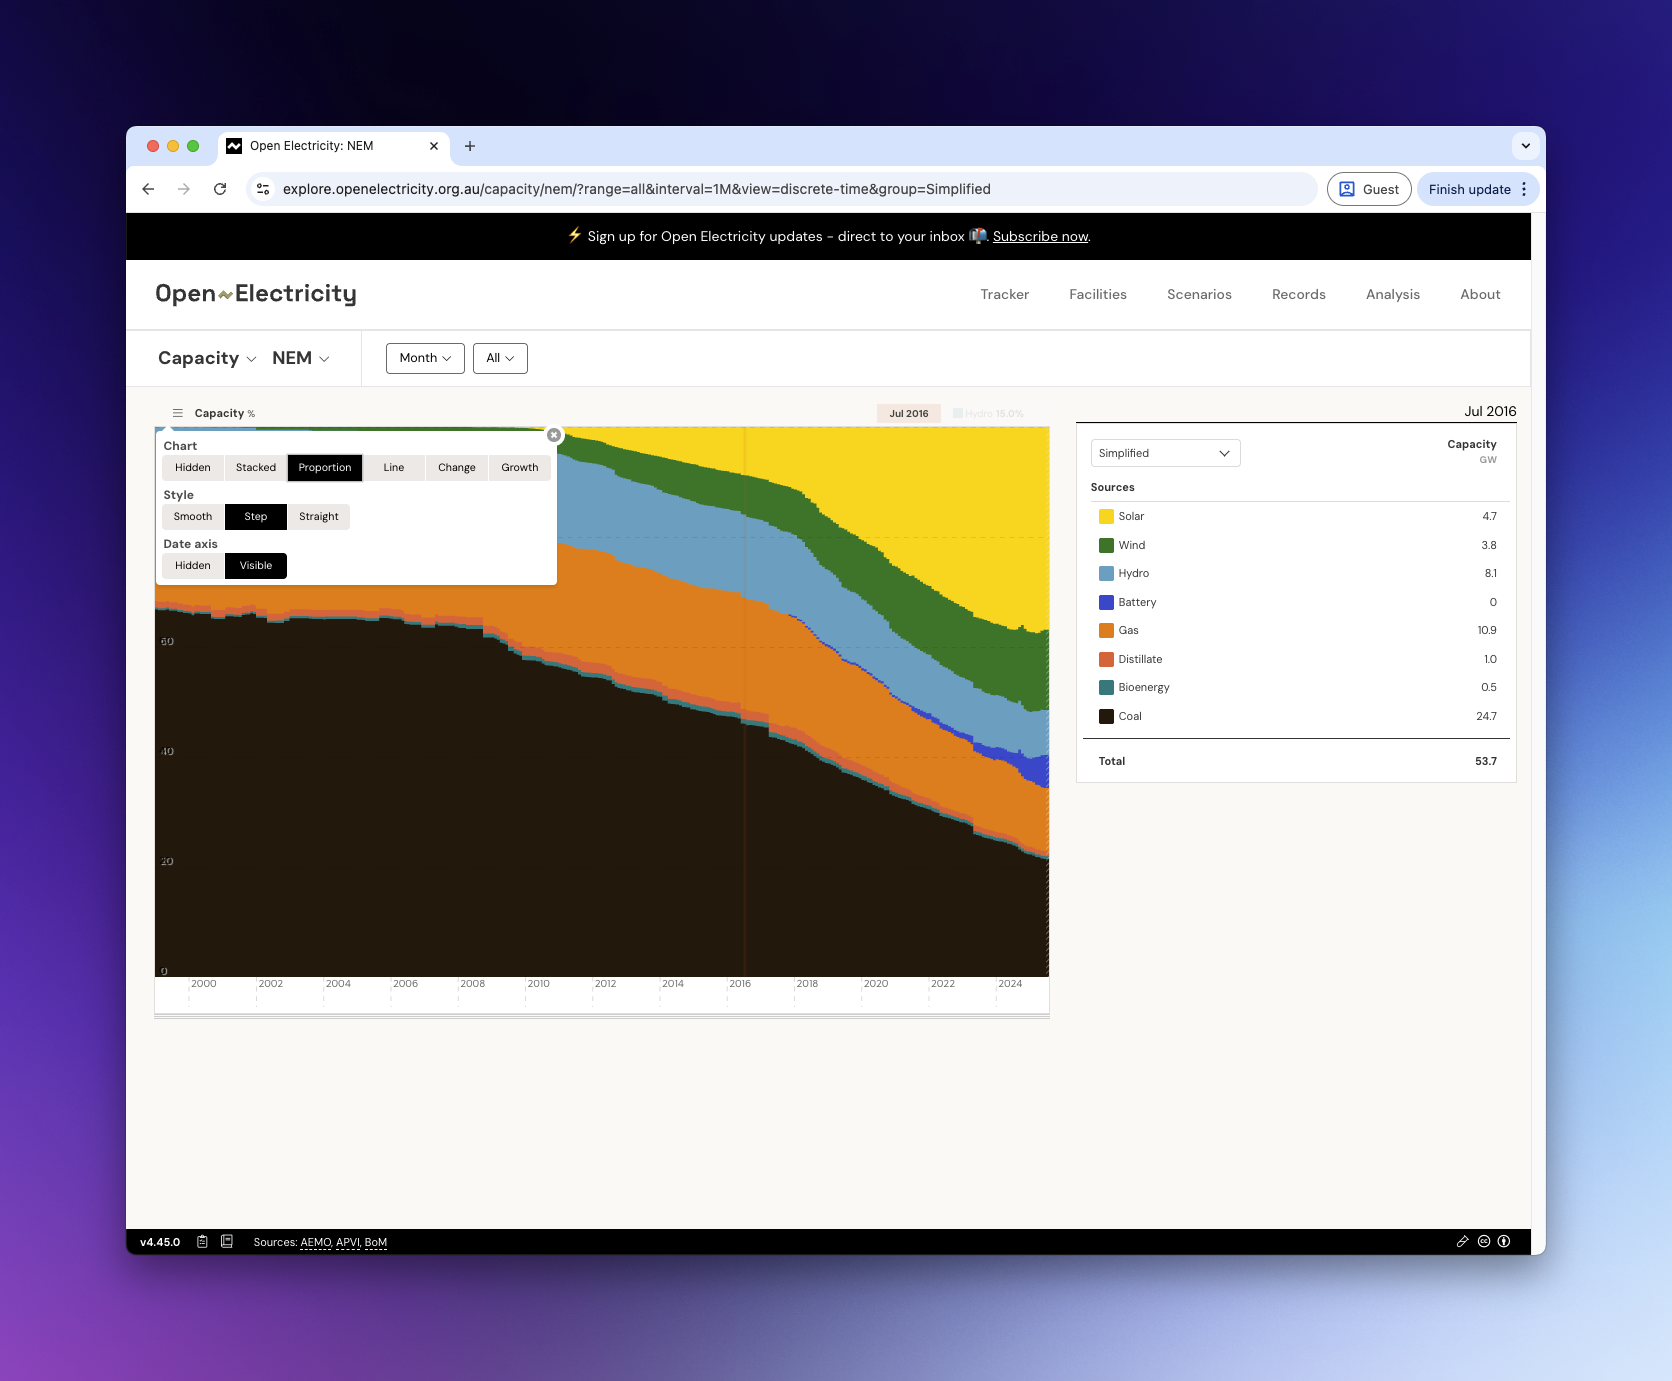Click the Bioenergy teal color swatch

tap(1106, 688)
